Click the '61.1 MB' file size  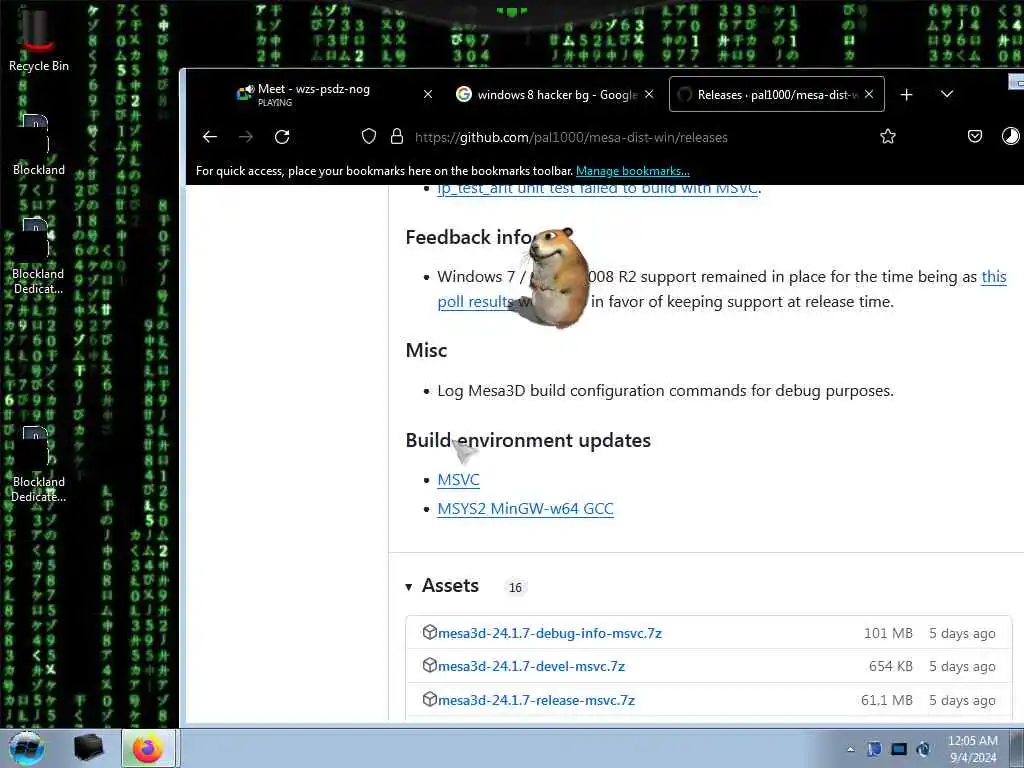point(887,701)
